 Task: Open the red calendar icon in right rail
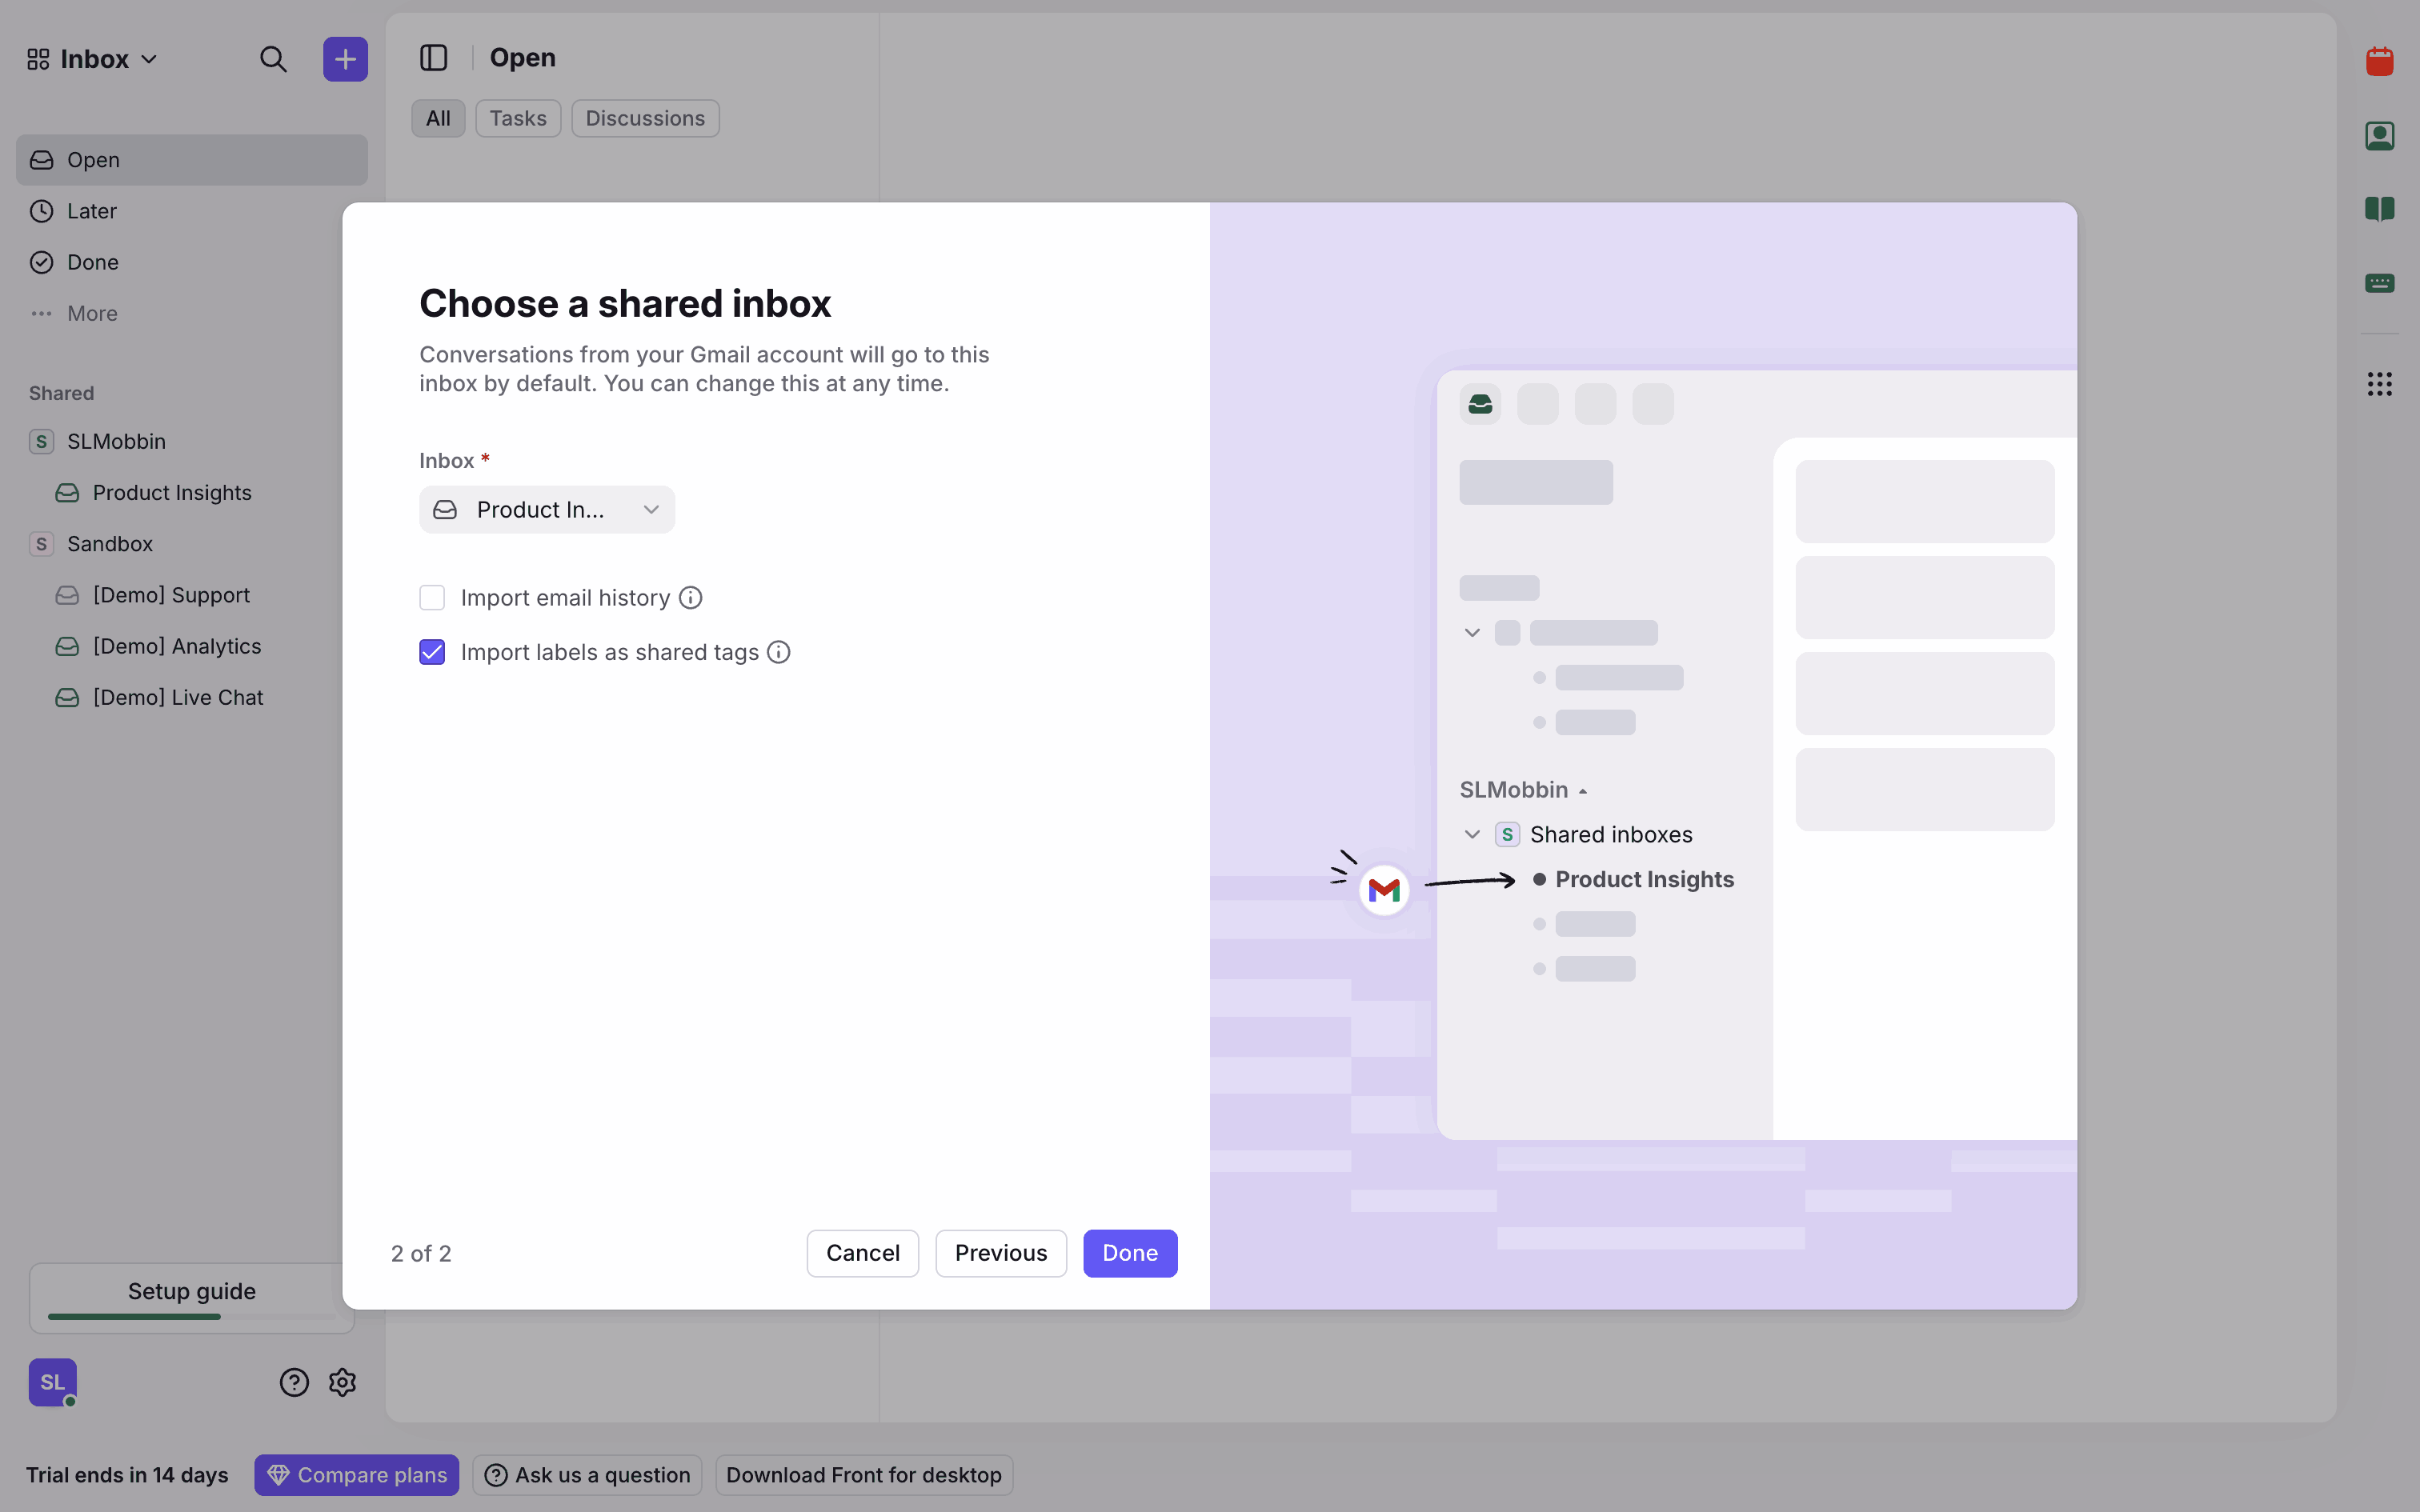[x=2379, y=62]
